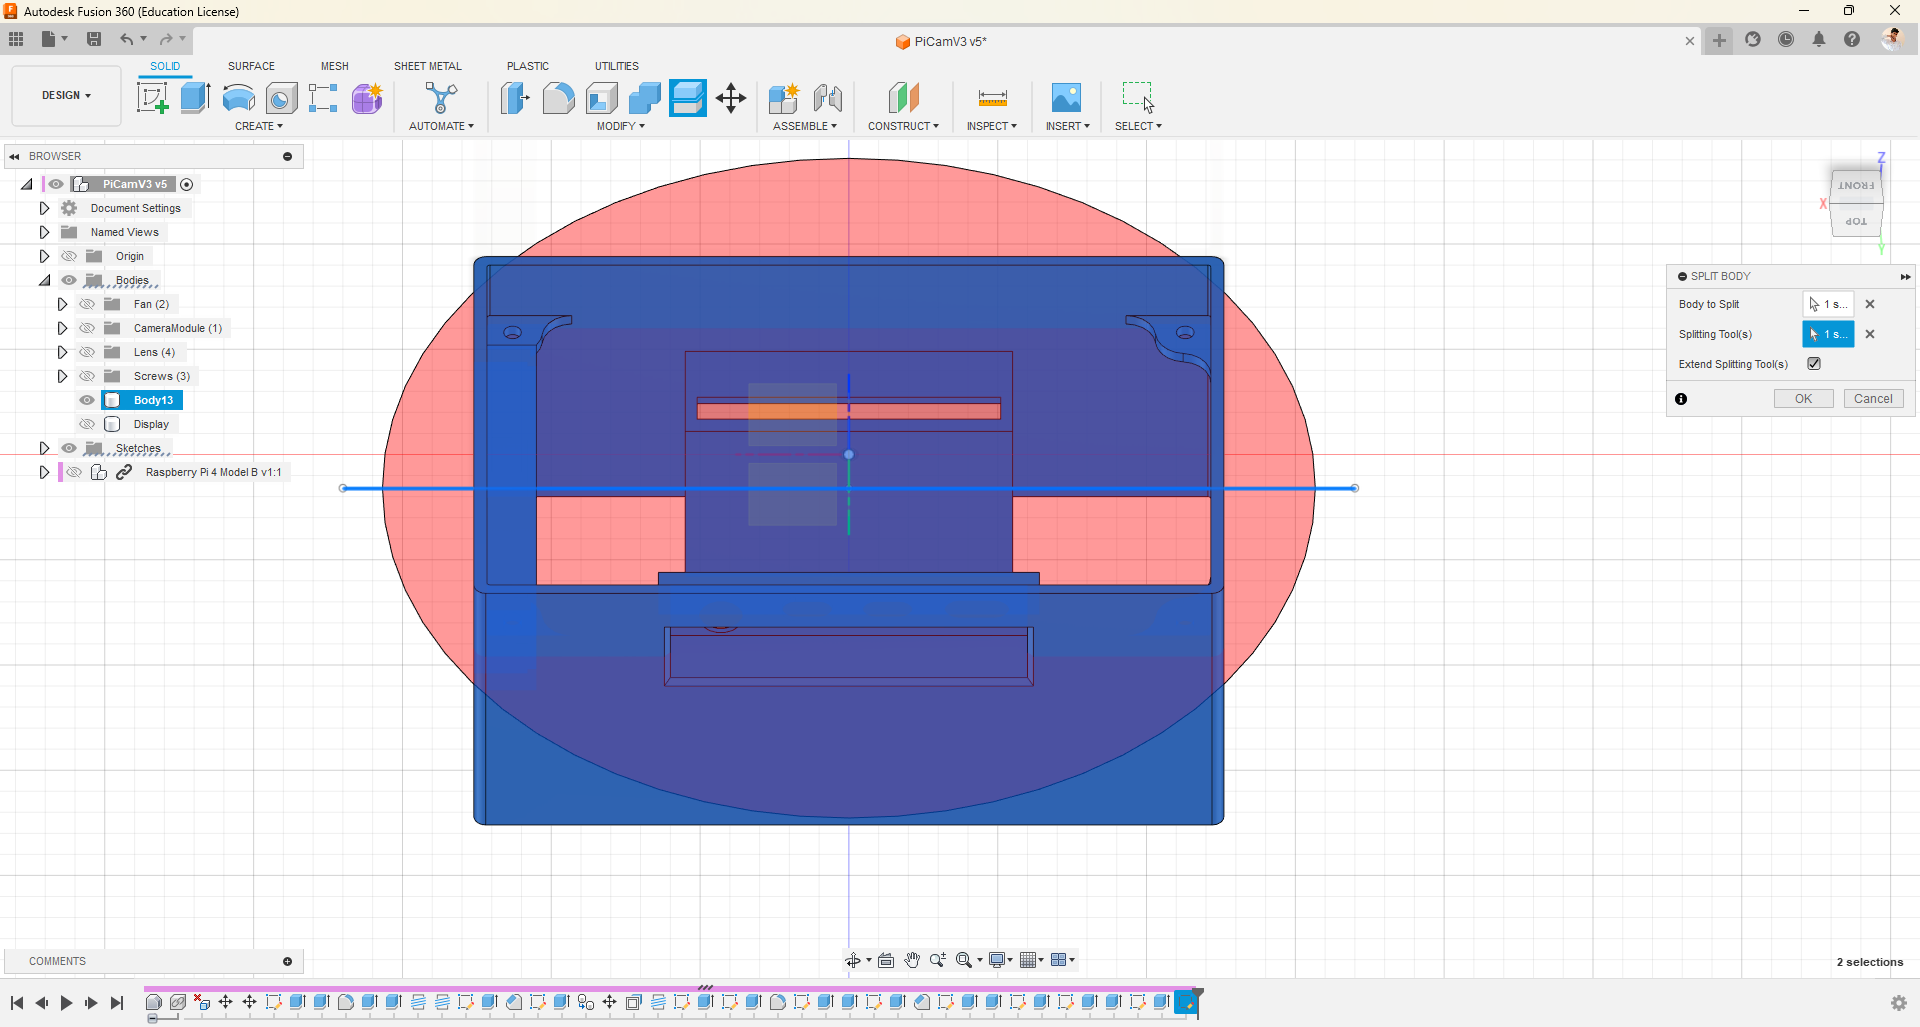Image resolution: width=1920 pixels, height=1027 pixels.
Task: Collapse the Bodies folder
Action: point(44,280)
